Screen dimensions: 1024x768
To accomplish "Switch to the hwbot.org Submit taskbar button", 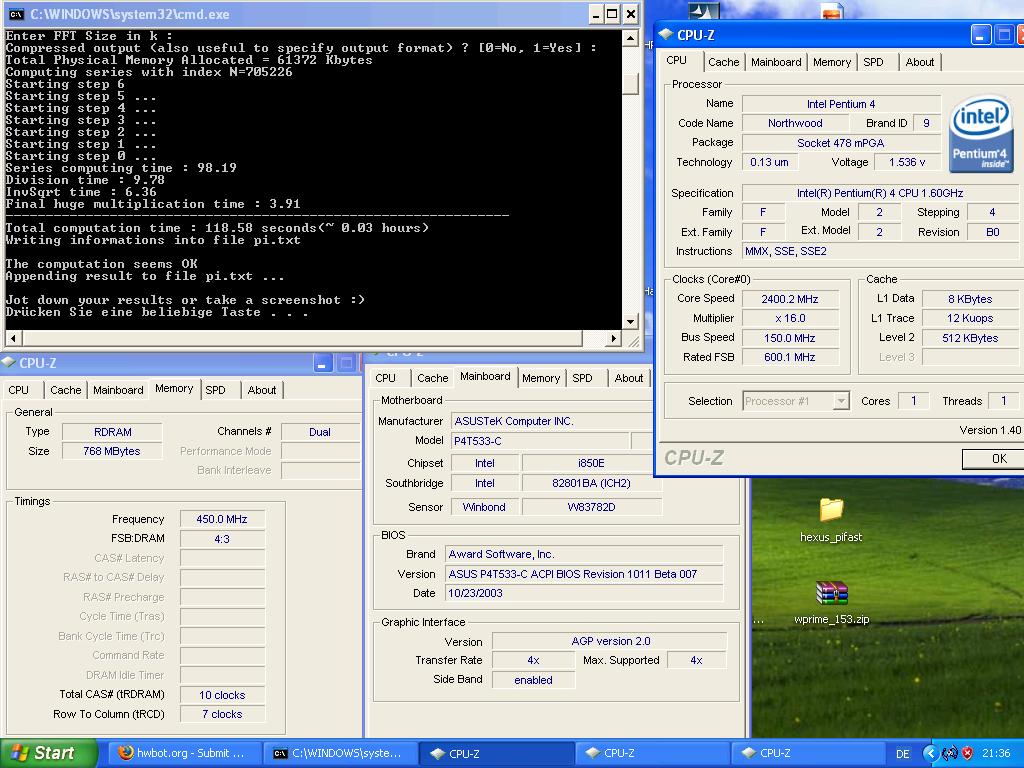I will coord(183,753).
